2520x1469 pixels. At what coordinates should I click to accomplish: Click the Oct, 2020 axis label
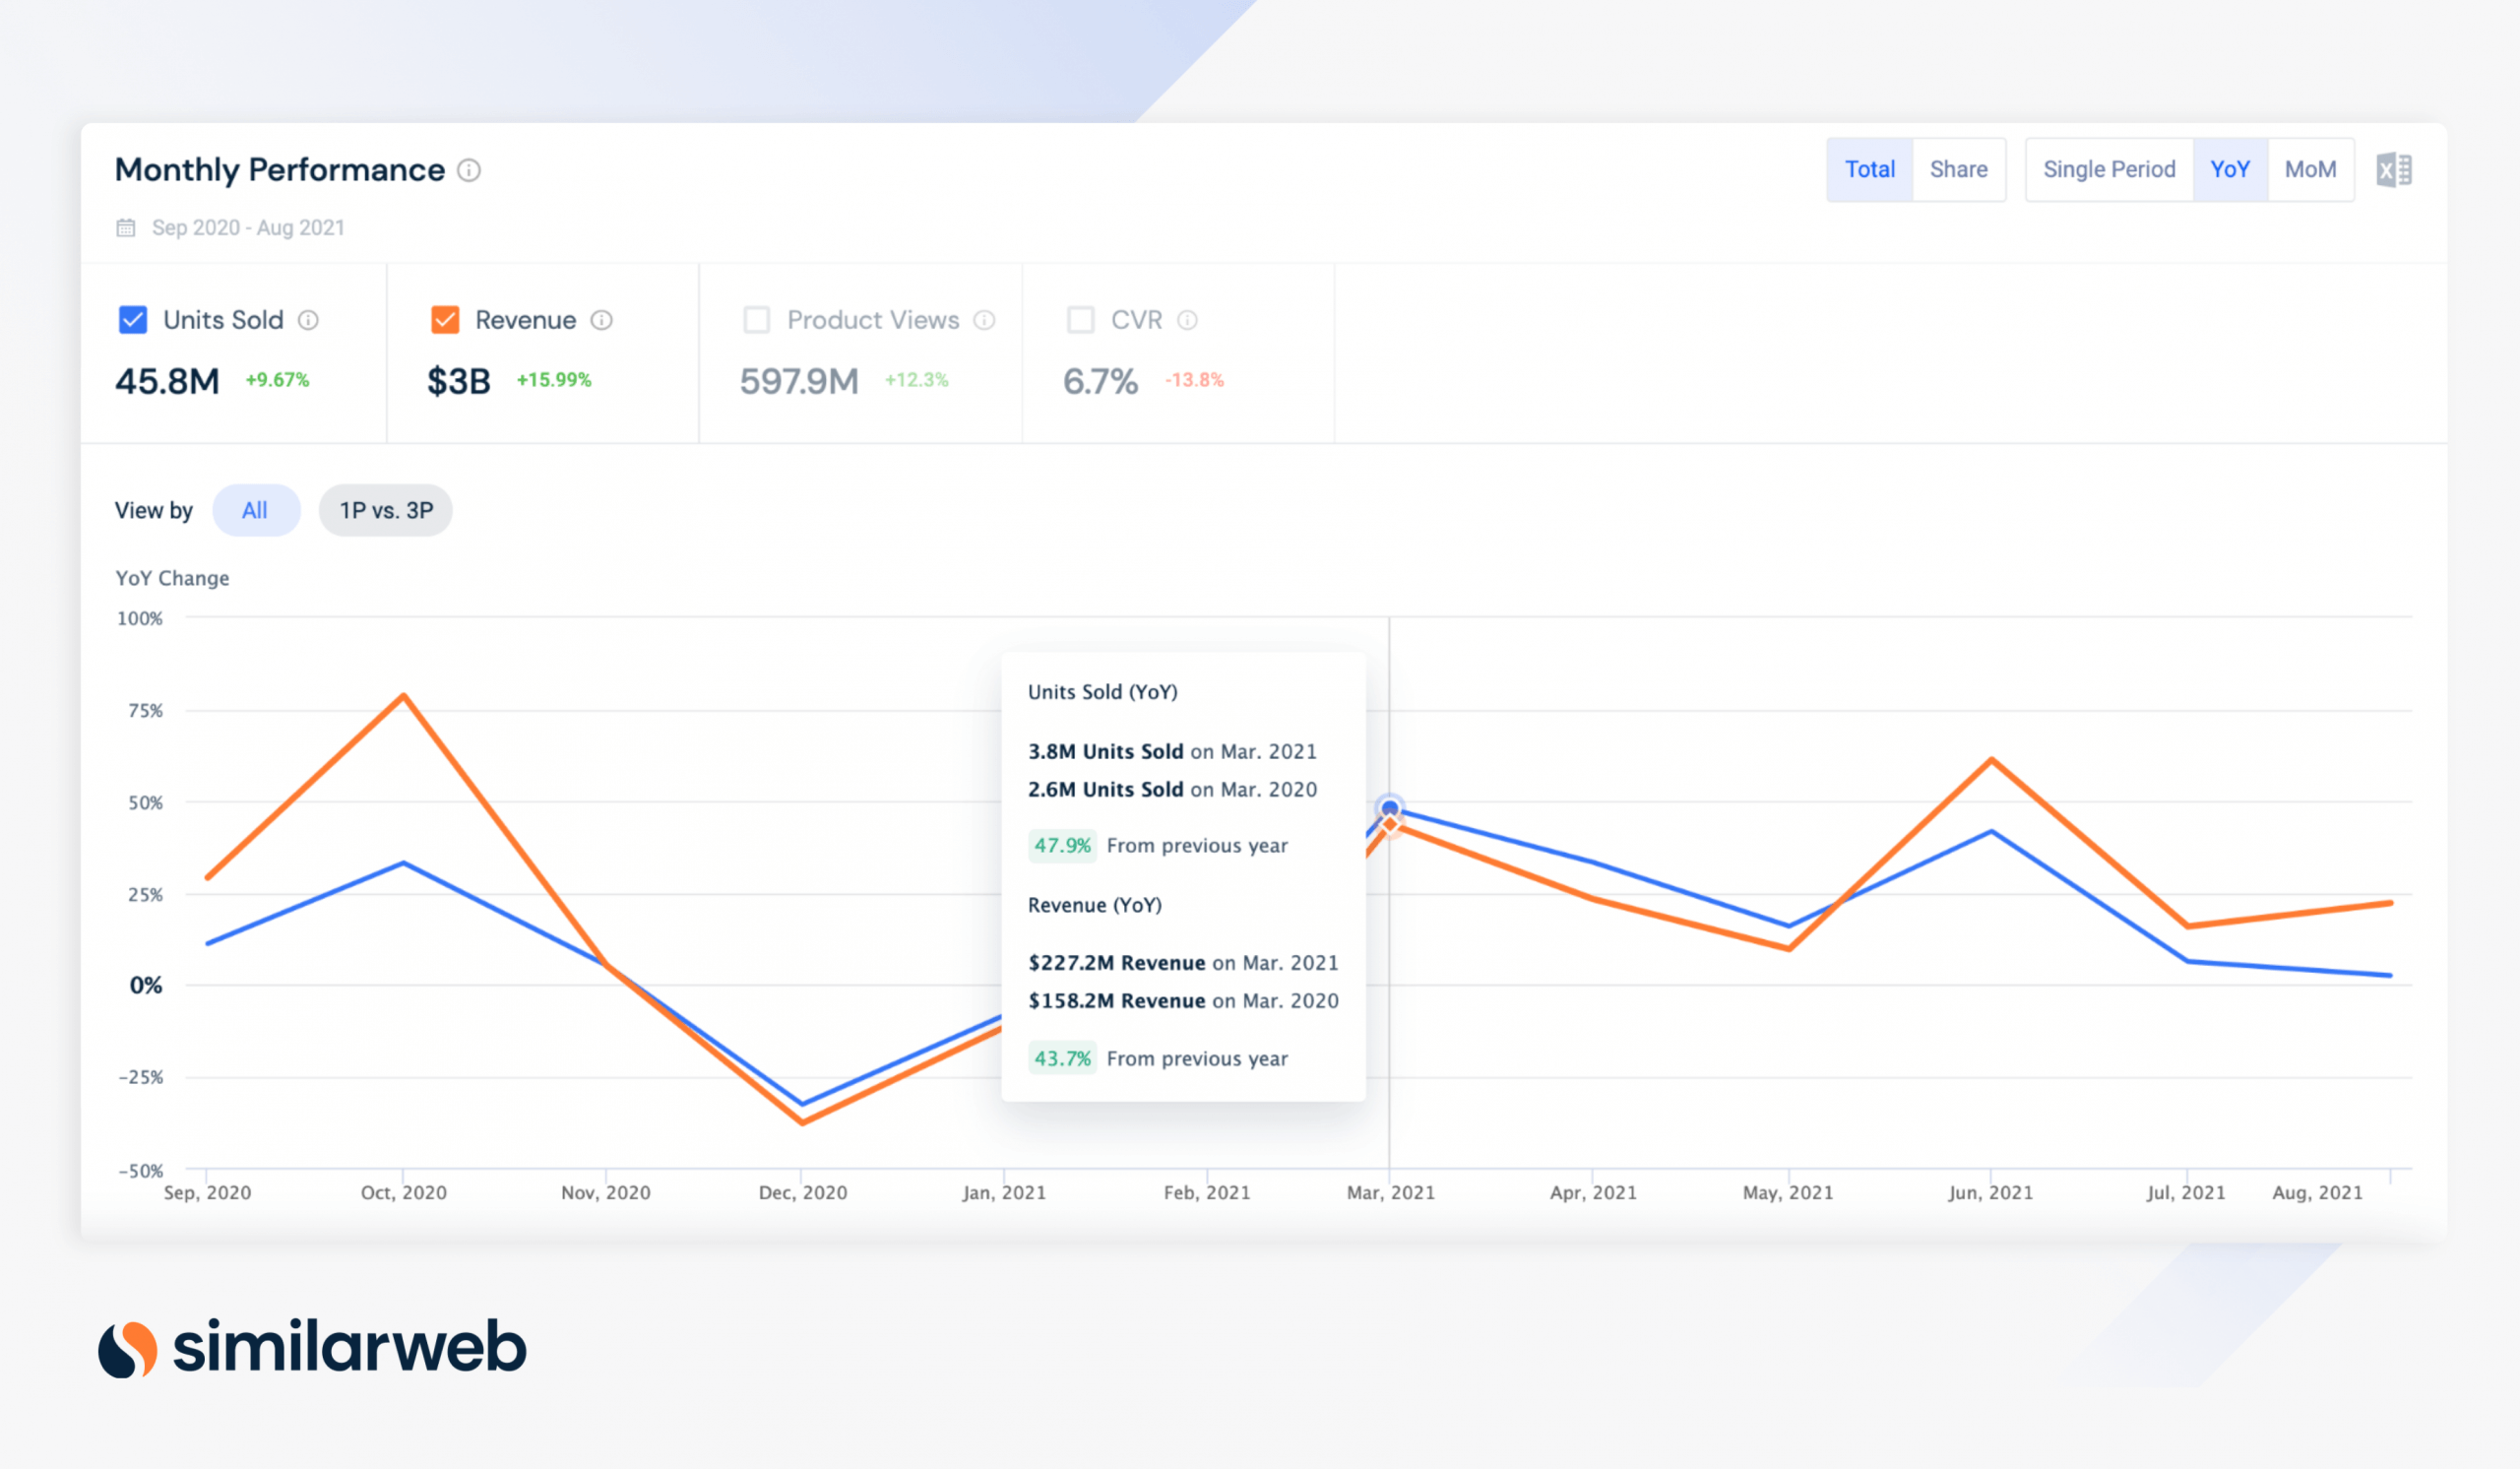[x=403, y=1192]
